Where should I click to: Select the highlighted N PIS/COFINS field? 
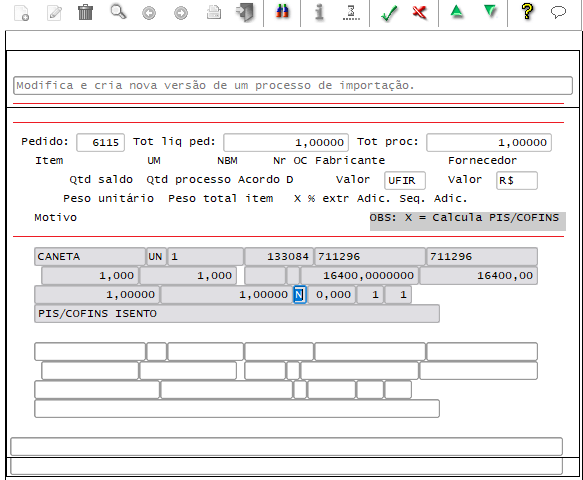pyautogui.click(x=300, y=295)
